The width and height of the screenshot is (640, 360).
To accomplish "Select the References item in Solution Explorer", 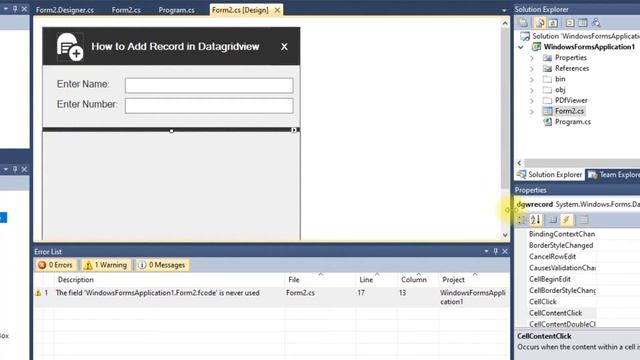I will point(572,69).
